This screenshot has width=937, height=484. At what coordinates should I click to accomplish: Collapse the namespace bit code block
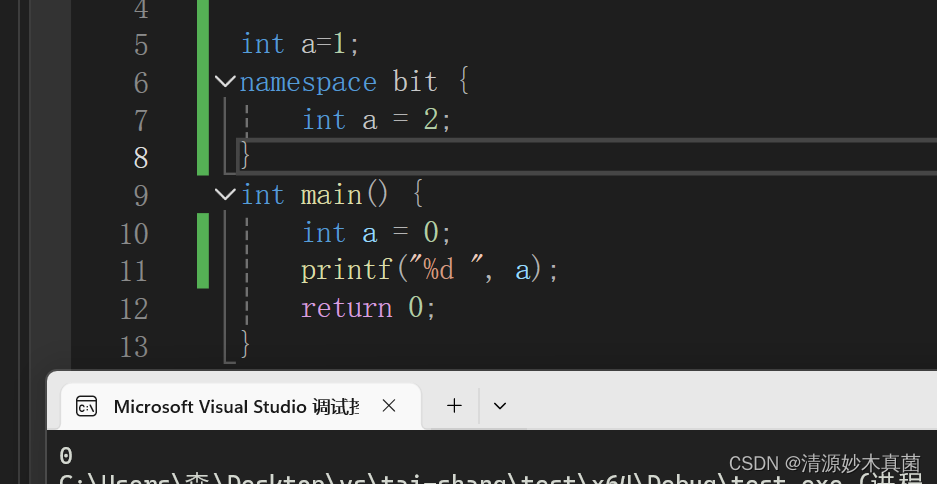pyautogui.click(x=225, y=81)
